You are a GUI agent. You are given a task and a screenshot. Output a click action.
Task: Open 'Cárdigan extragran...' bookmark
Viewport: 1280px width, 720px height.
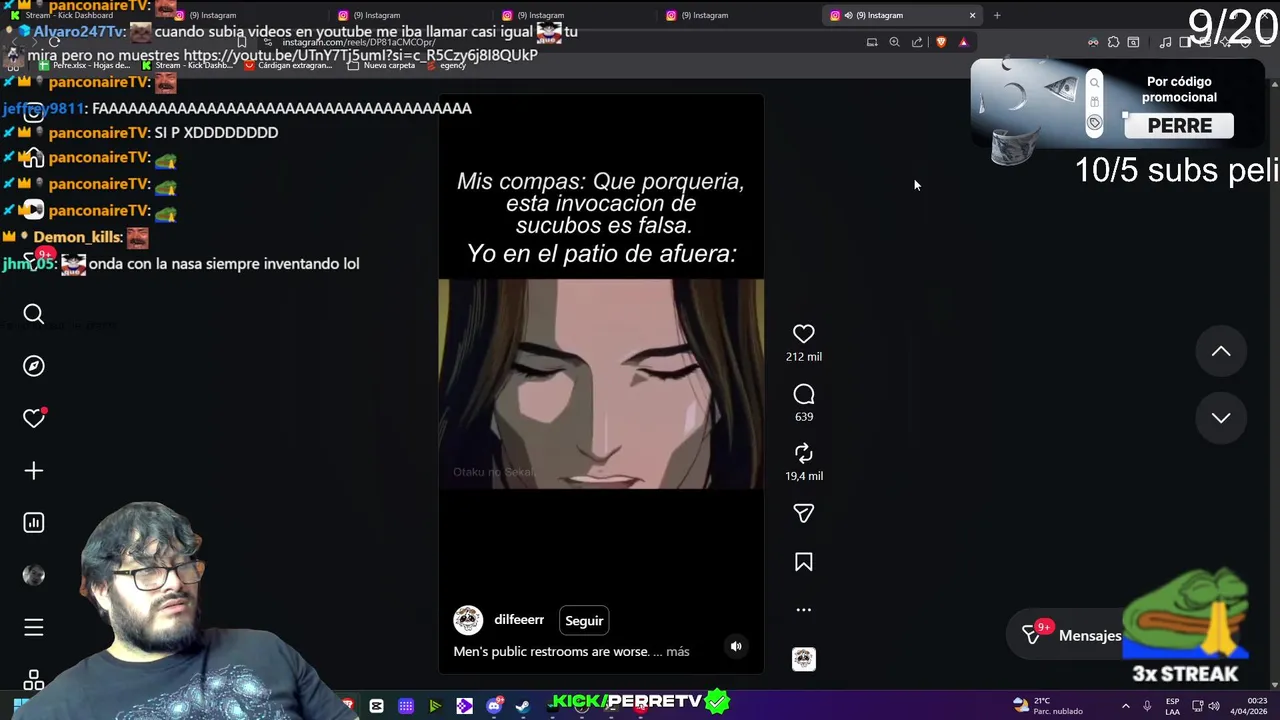287,65
